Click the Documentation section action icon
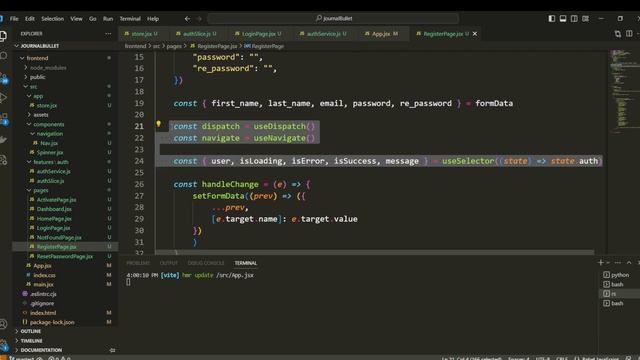This screenshot has width=640, height=360. coord(112,350)
